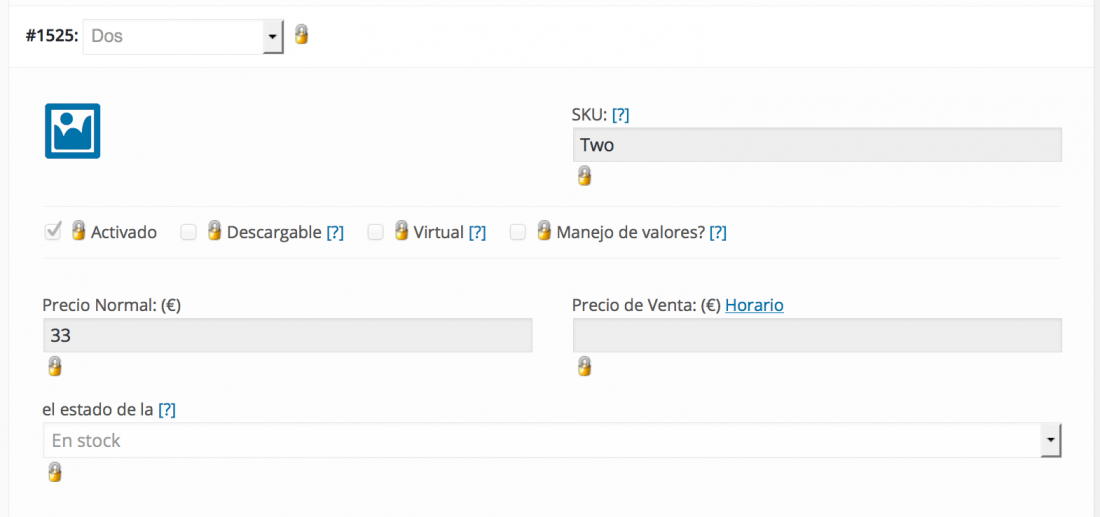The width and height of the screenshot is (1100, 517).
Task: Click the Precio Normal field showing 33
Action: pos(288,336)
